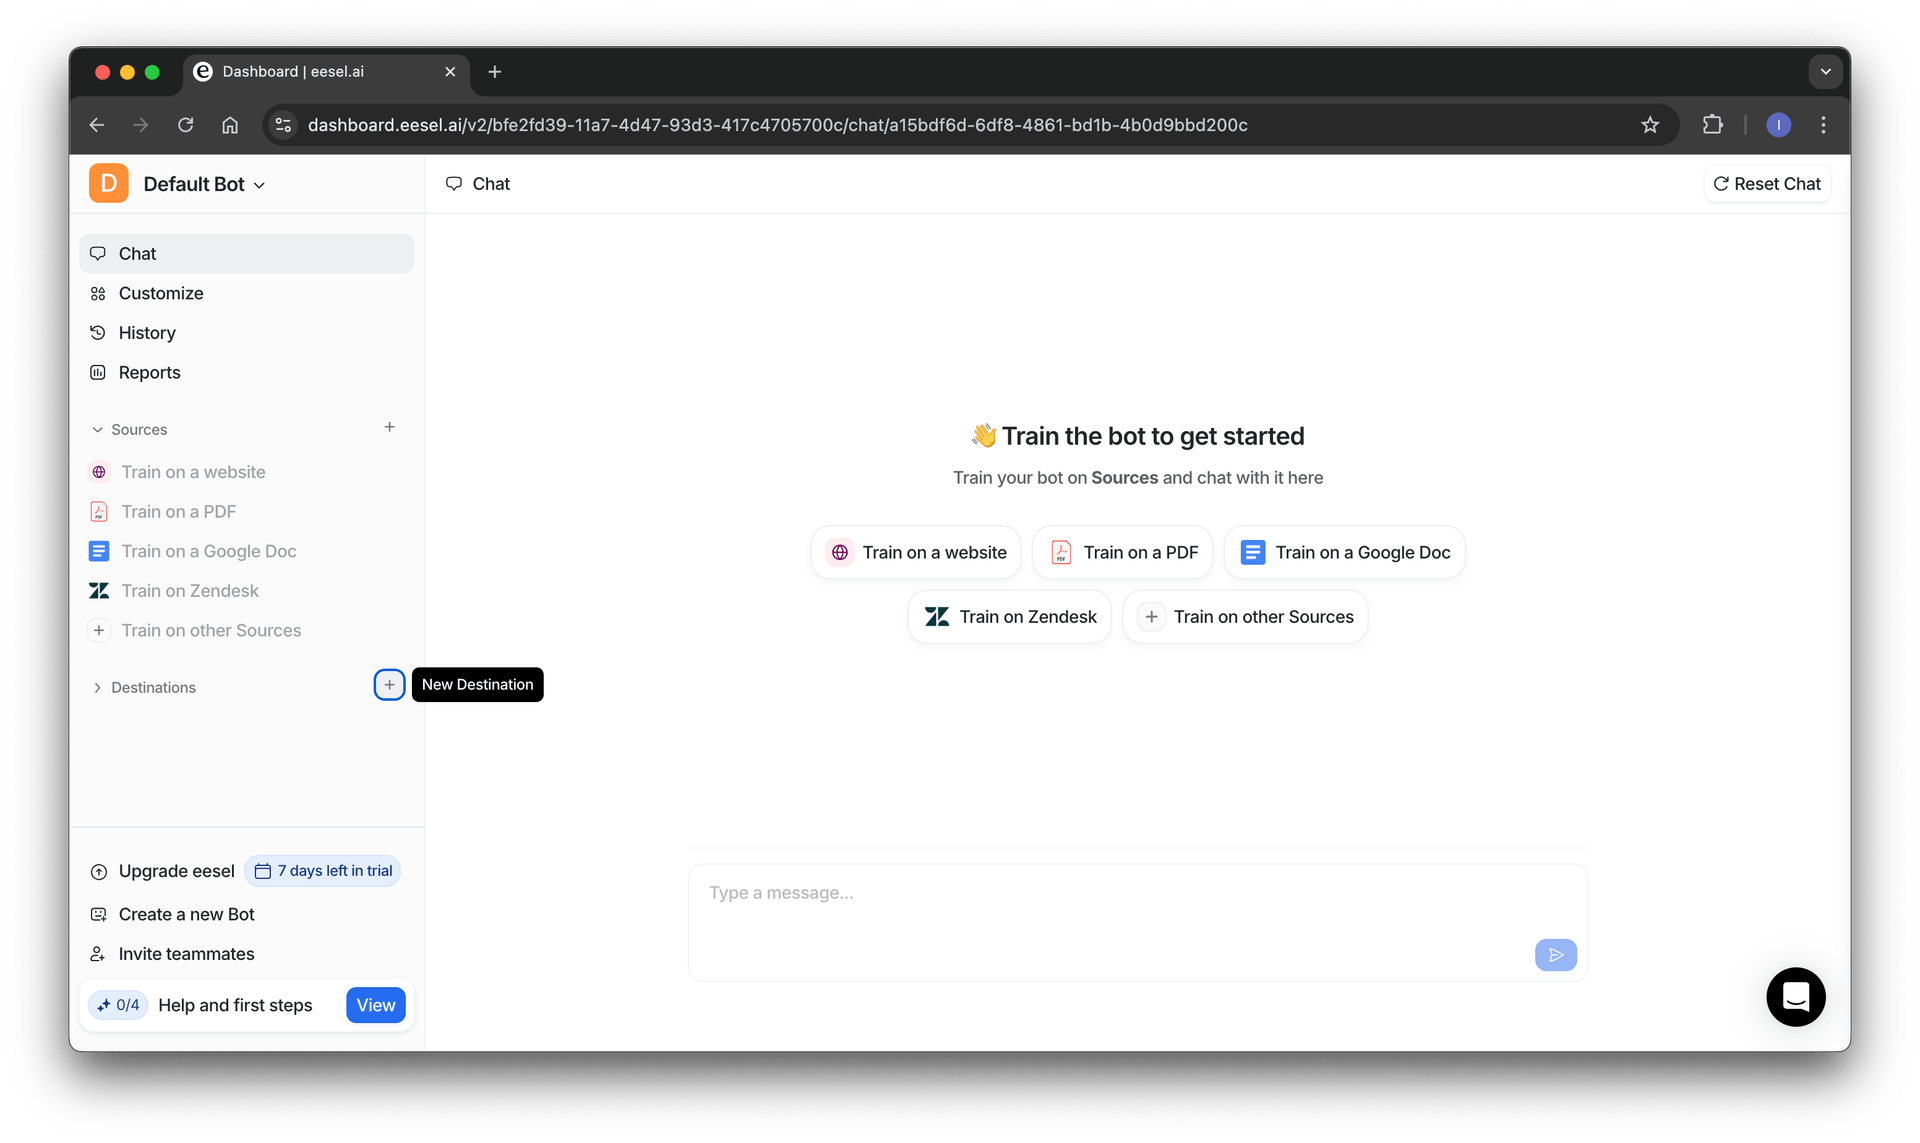Bookmark this page with the star icon
Screen dimensions: 1920x1143
pos(1650,125)
